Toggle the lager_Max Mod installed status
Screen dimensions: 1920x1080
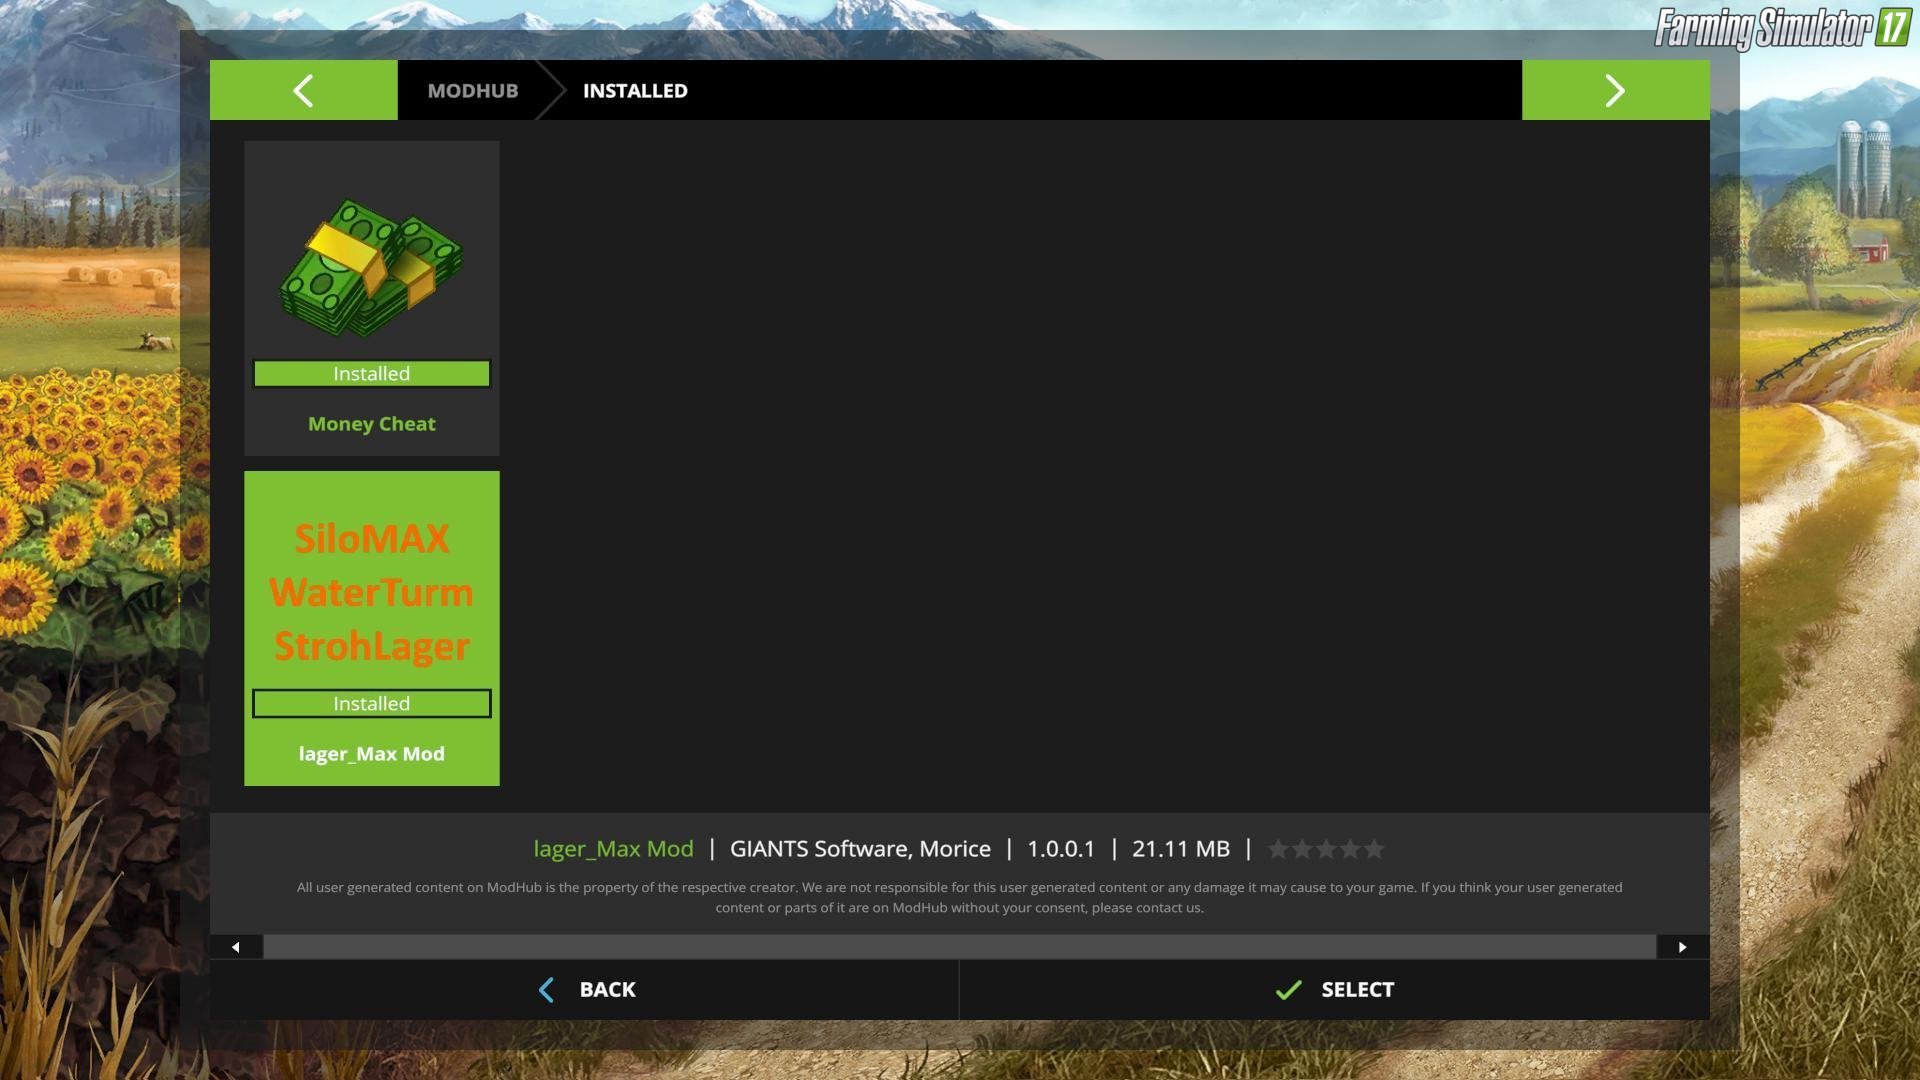tap(371, 703)
